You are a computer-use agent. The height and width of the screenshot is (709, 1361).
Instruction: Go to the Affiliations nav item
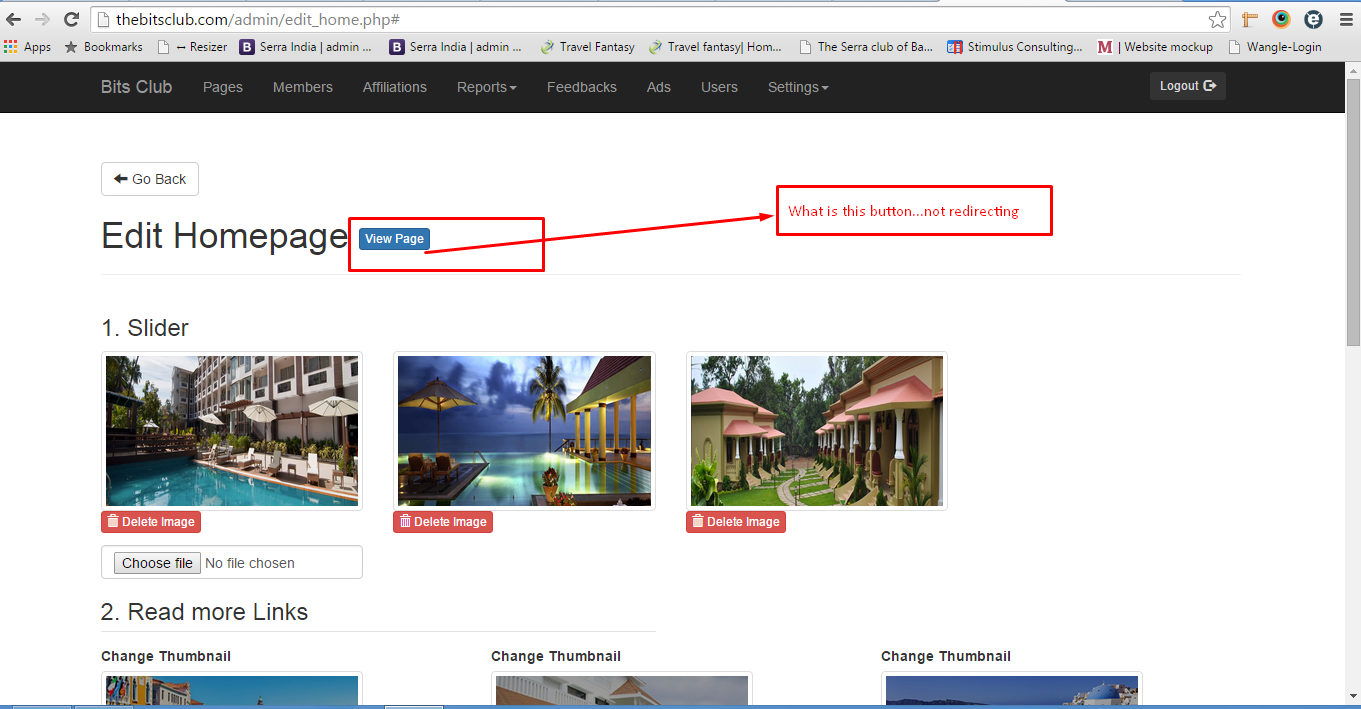(x=394, y=87)
